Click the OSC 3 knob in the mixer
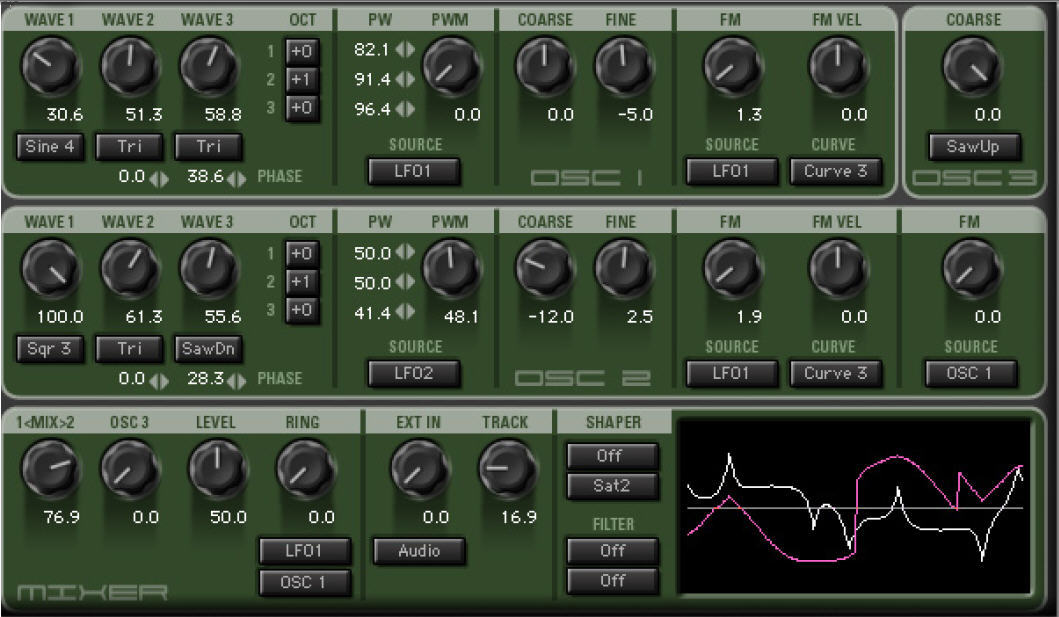This screenshot has height=617, width=1059. pos(130,470)
